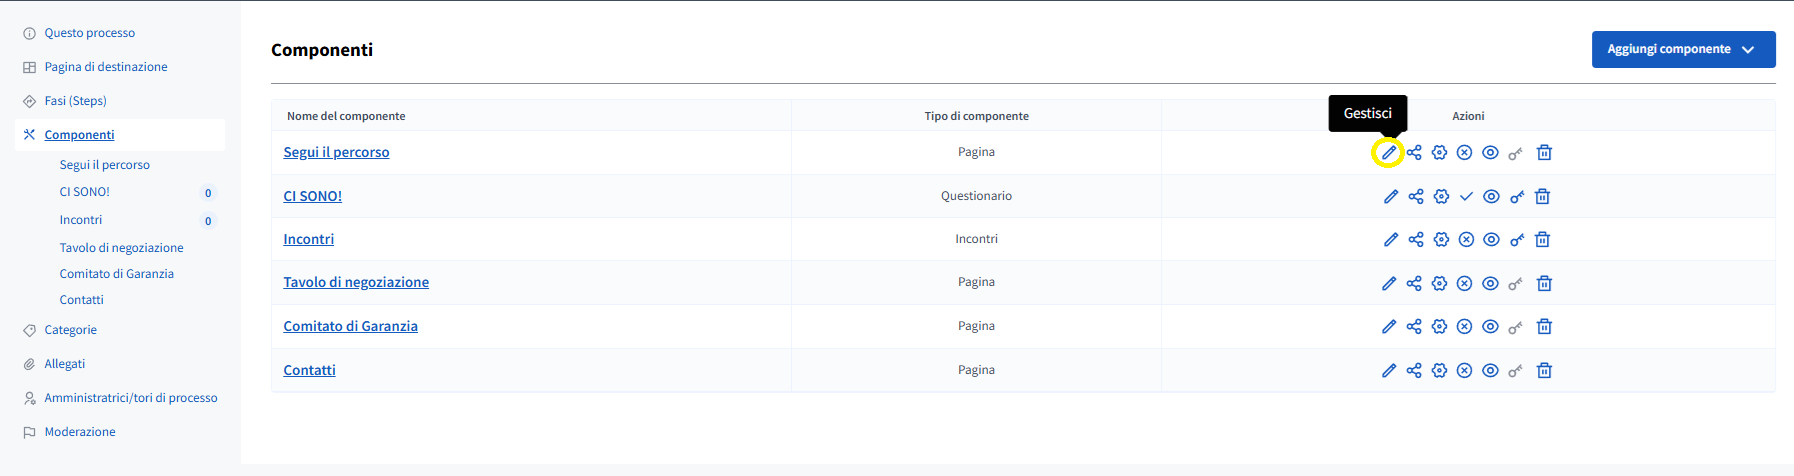Unpublish Incontri using x-circle icon

[x=1466, y=240]
